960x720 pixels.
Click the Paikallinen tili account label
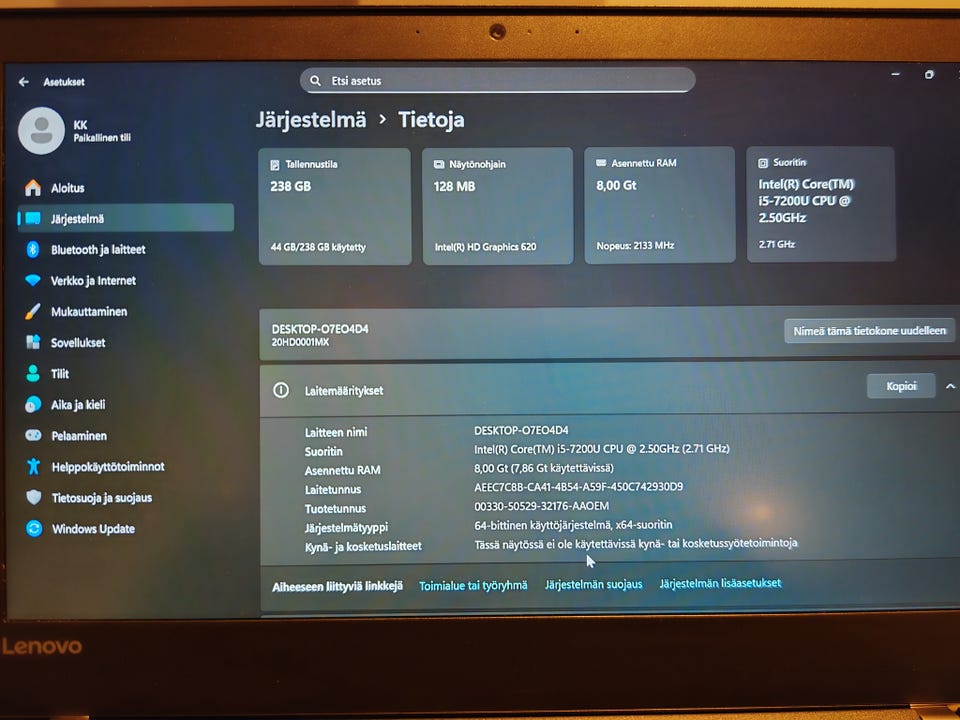(x=102, y=138)
